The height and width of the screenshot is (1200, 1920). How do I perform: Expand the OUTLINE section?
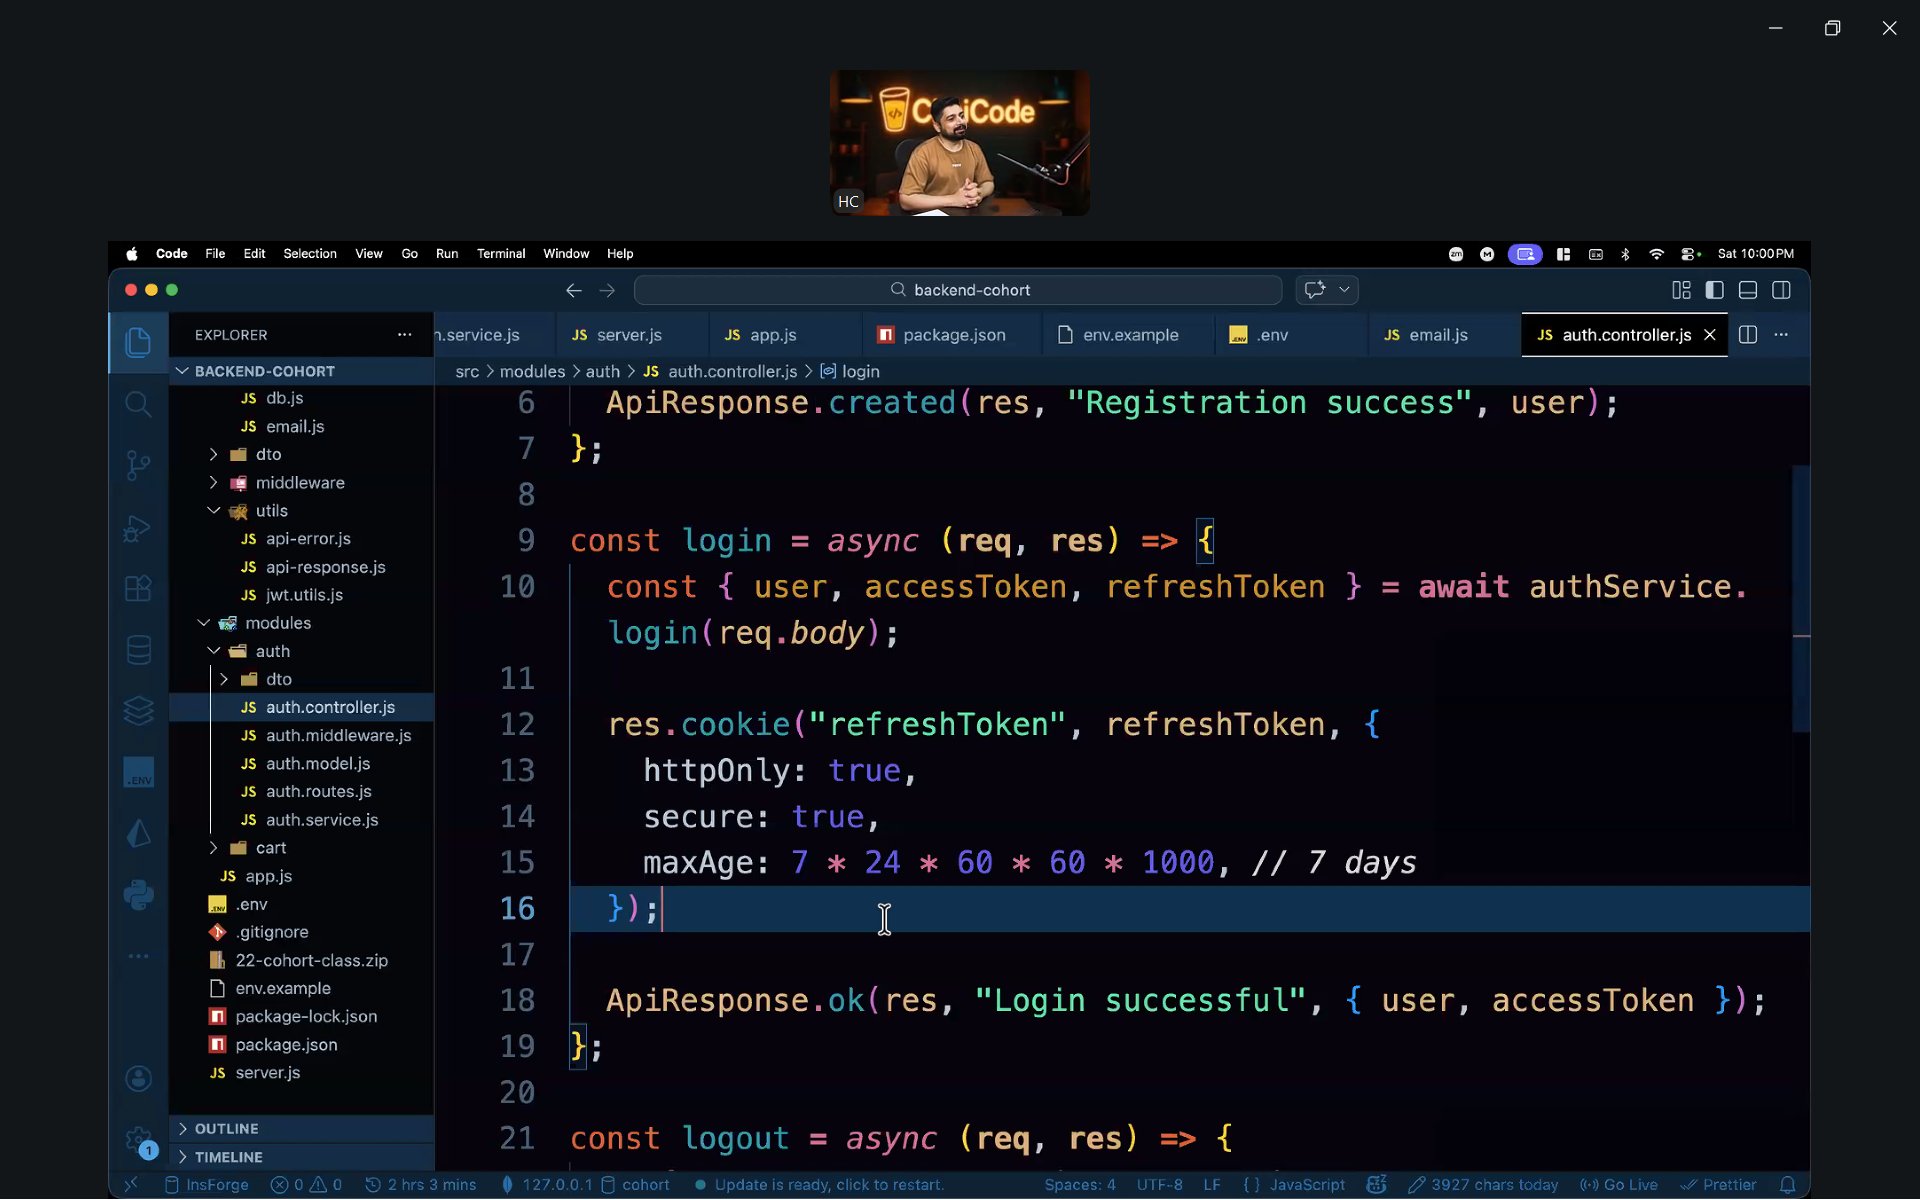click(x=226, y=1128)
